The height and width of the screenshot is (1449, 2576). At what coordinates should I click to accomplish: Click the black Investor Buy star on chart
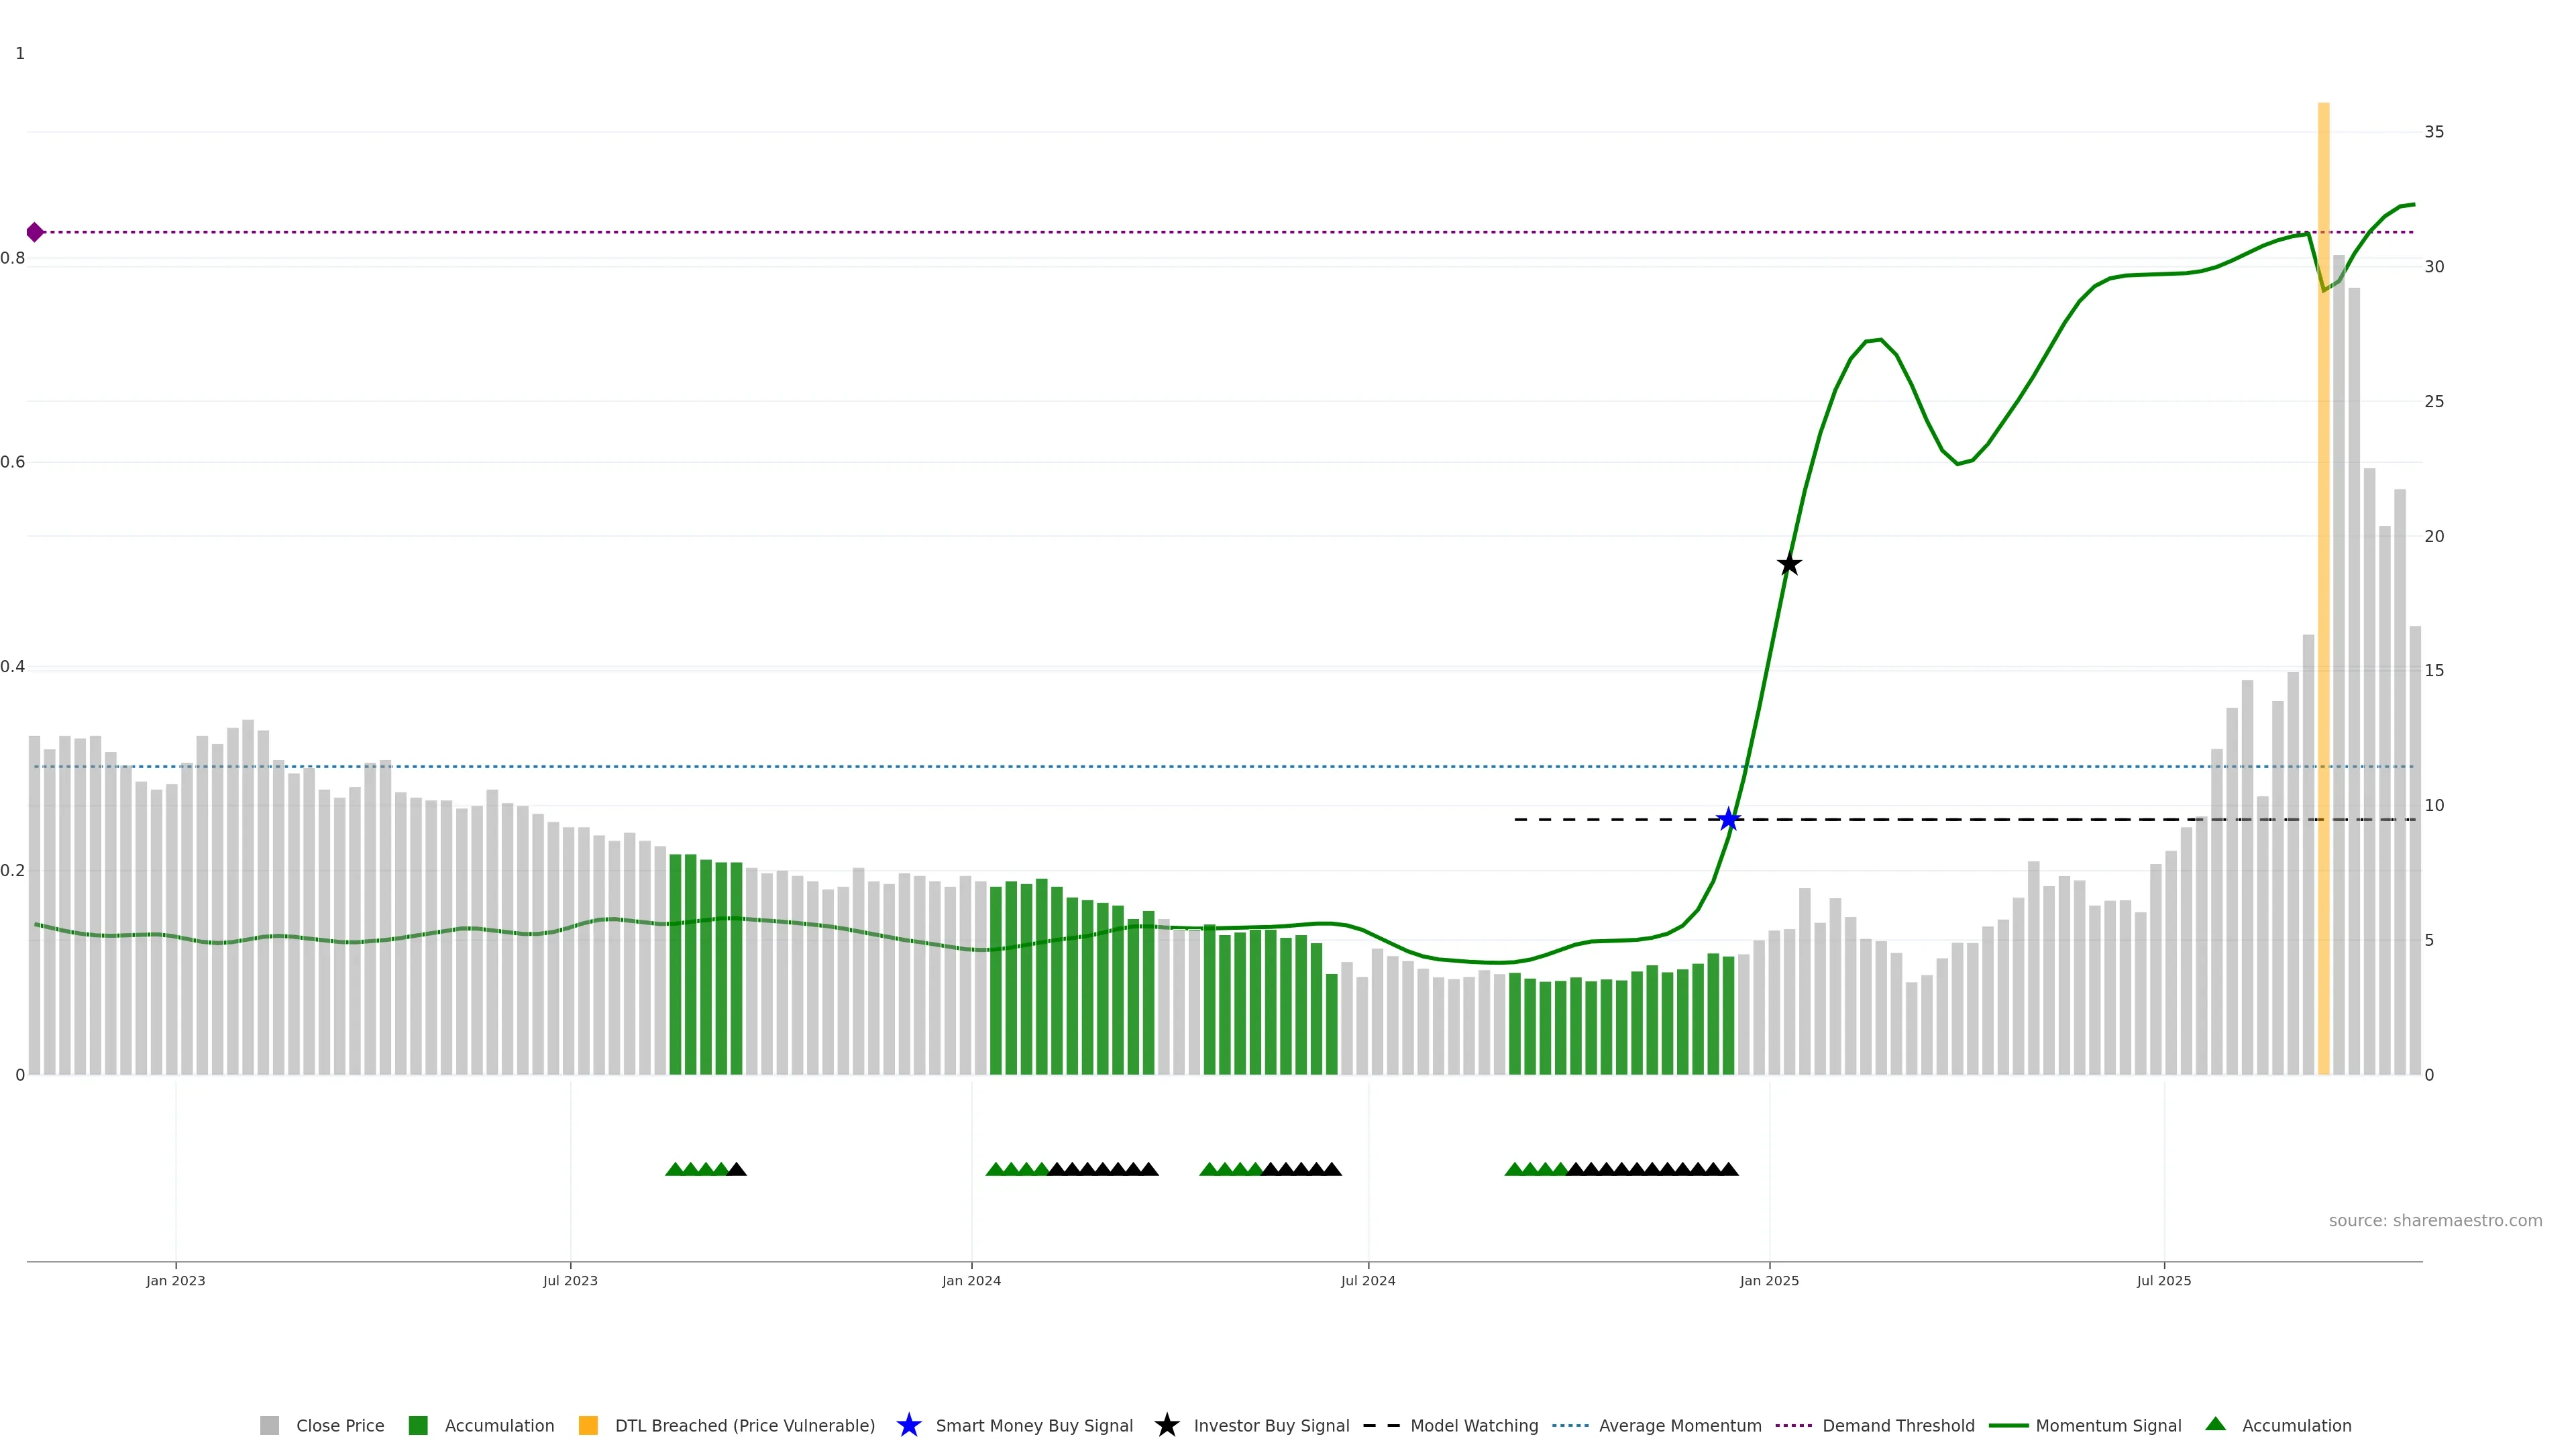[x=1789, y=565]
